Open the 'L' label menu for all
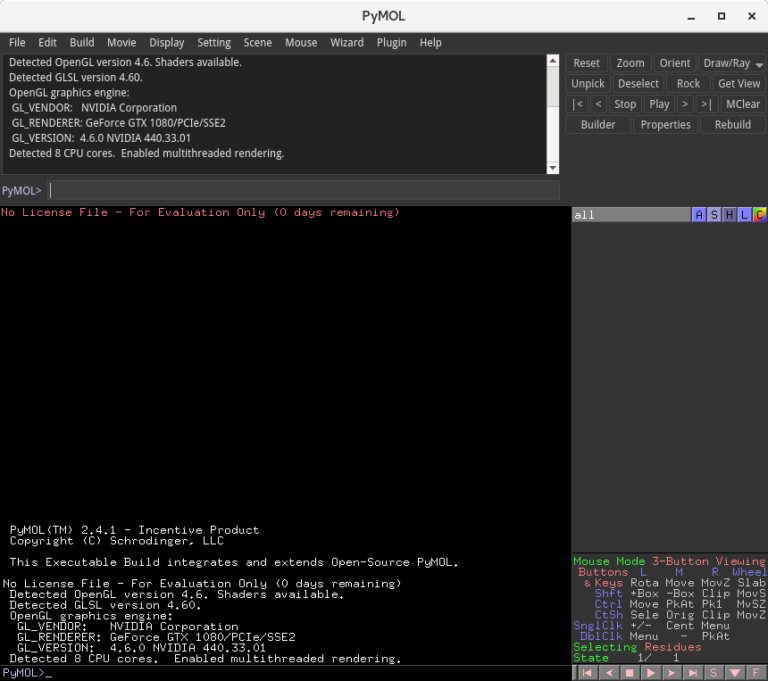768x681 pixels. pos(744,215)
